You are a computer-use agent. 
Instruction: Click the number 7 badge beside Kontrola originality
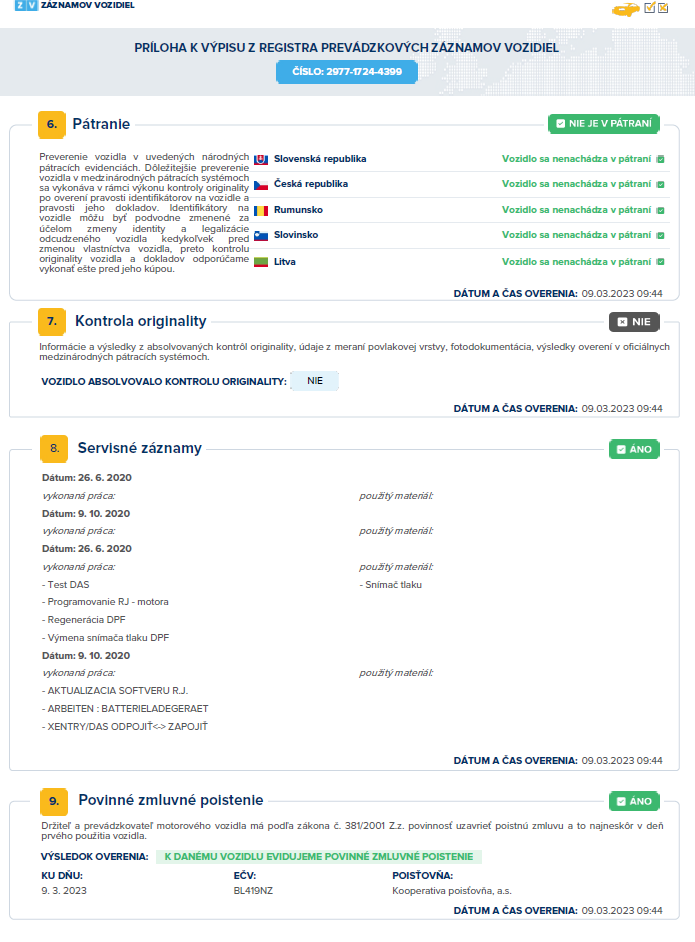click(52, 321)
